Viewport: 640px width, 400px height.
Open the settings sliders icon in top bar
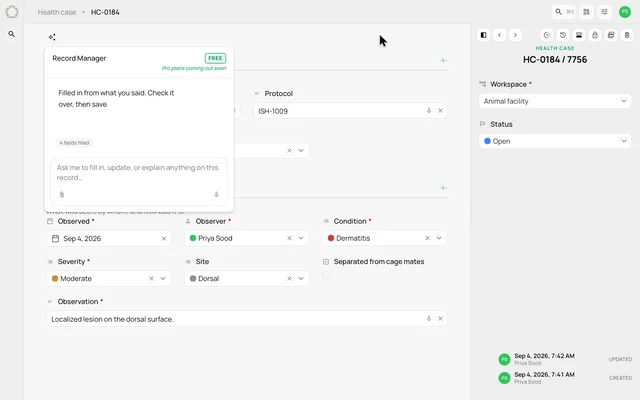(x=604, y=12)
